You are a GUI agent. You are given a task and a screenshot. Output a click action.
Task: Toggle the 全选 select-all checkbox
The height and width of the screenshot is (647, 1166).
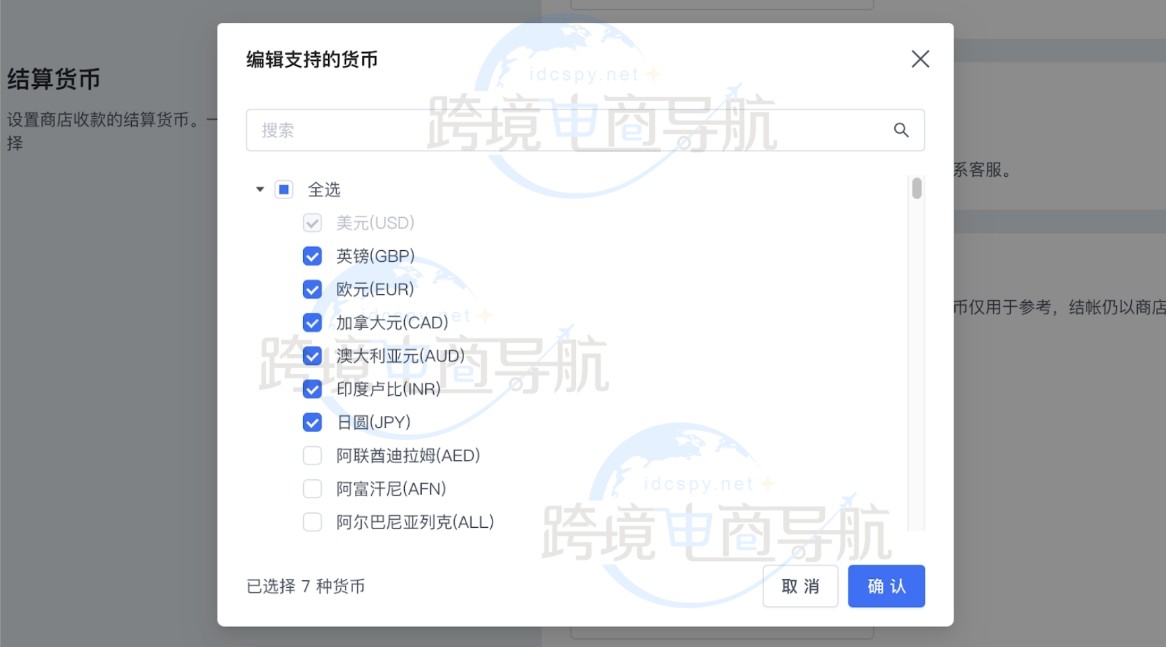(284, 189)
